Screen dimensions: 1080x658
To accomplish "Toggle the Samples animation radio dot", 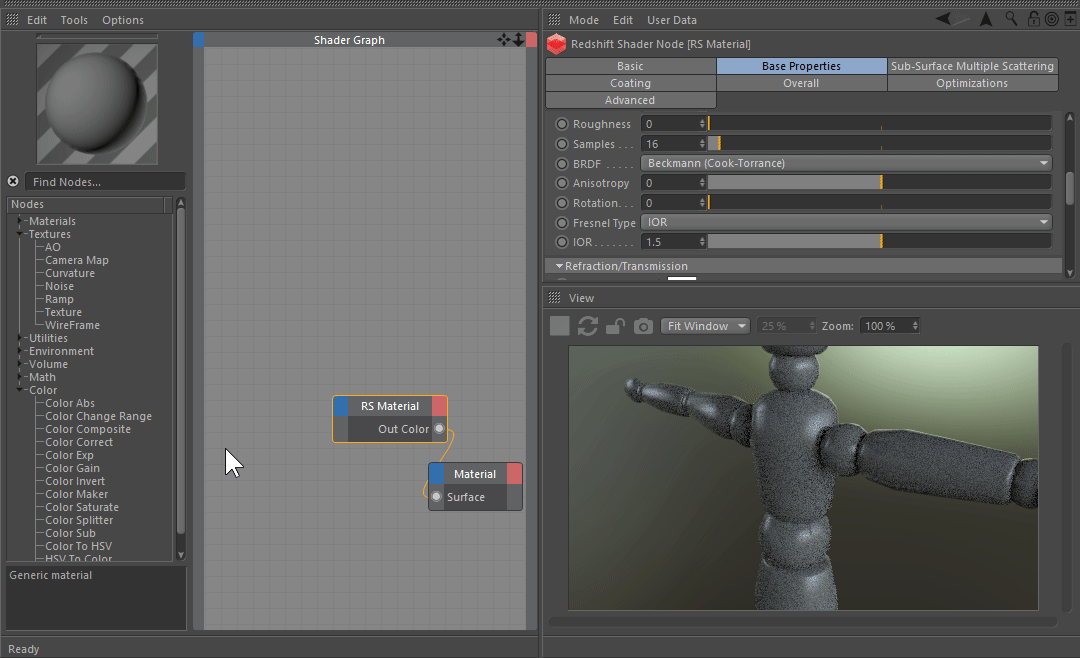I will point(562,144).
